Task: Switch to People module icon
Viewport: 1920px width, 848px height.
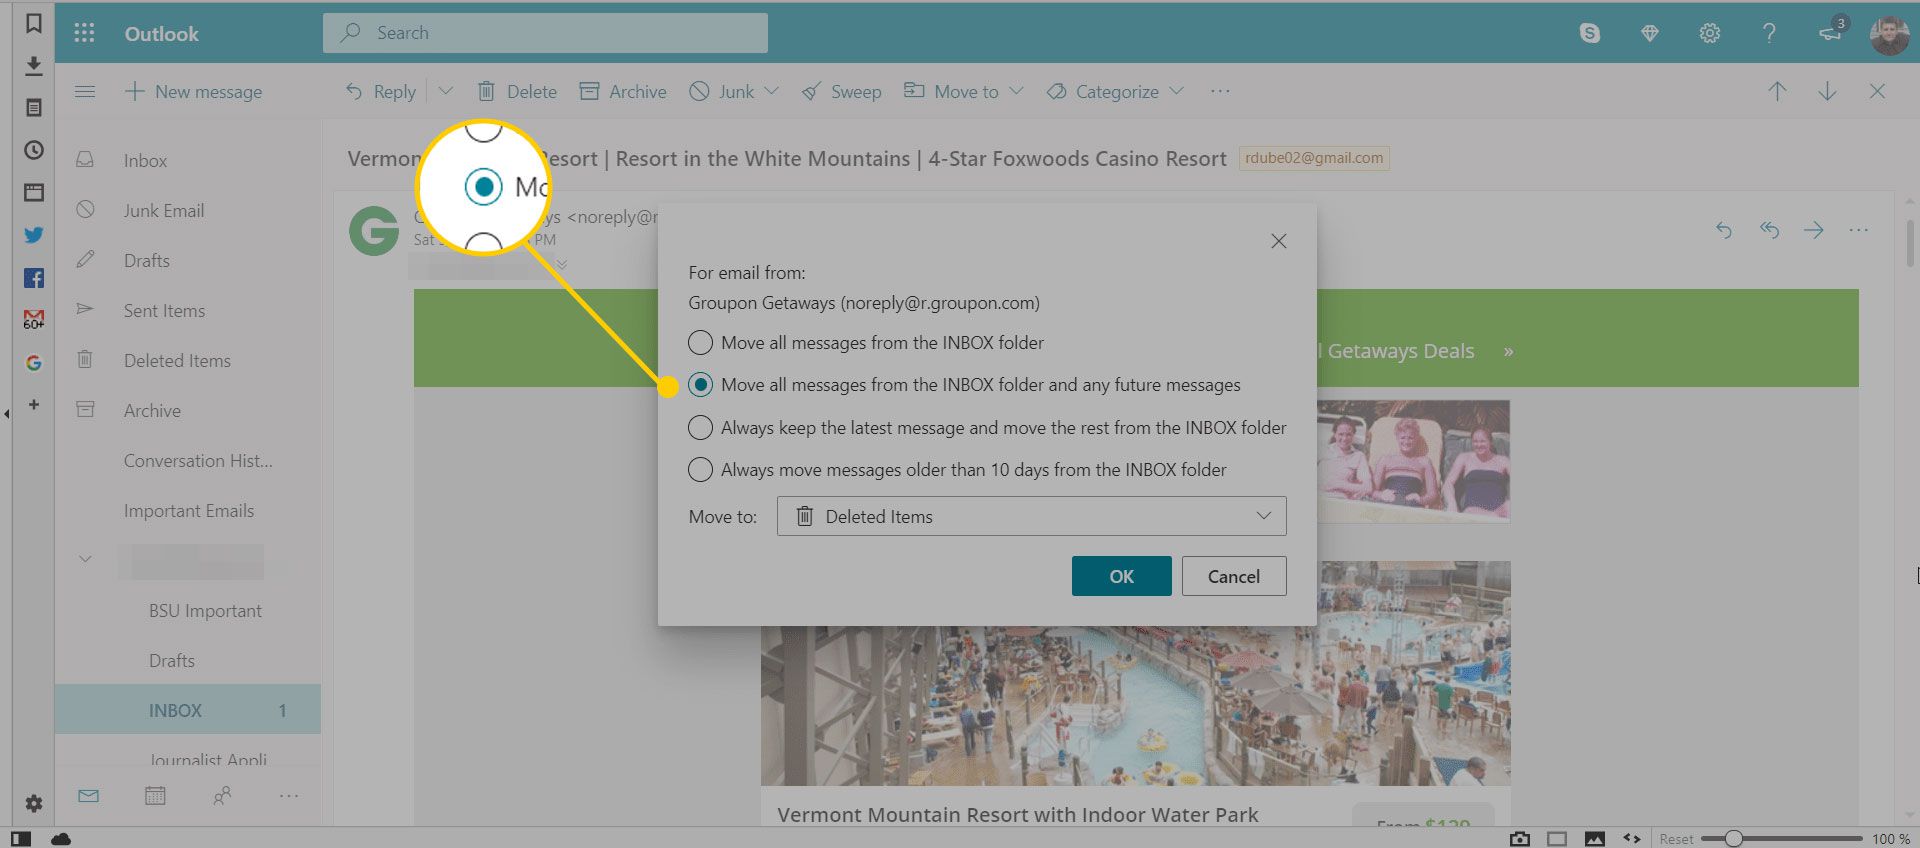Action: 222,796
